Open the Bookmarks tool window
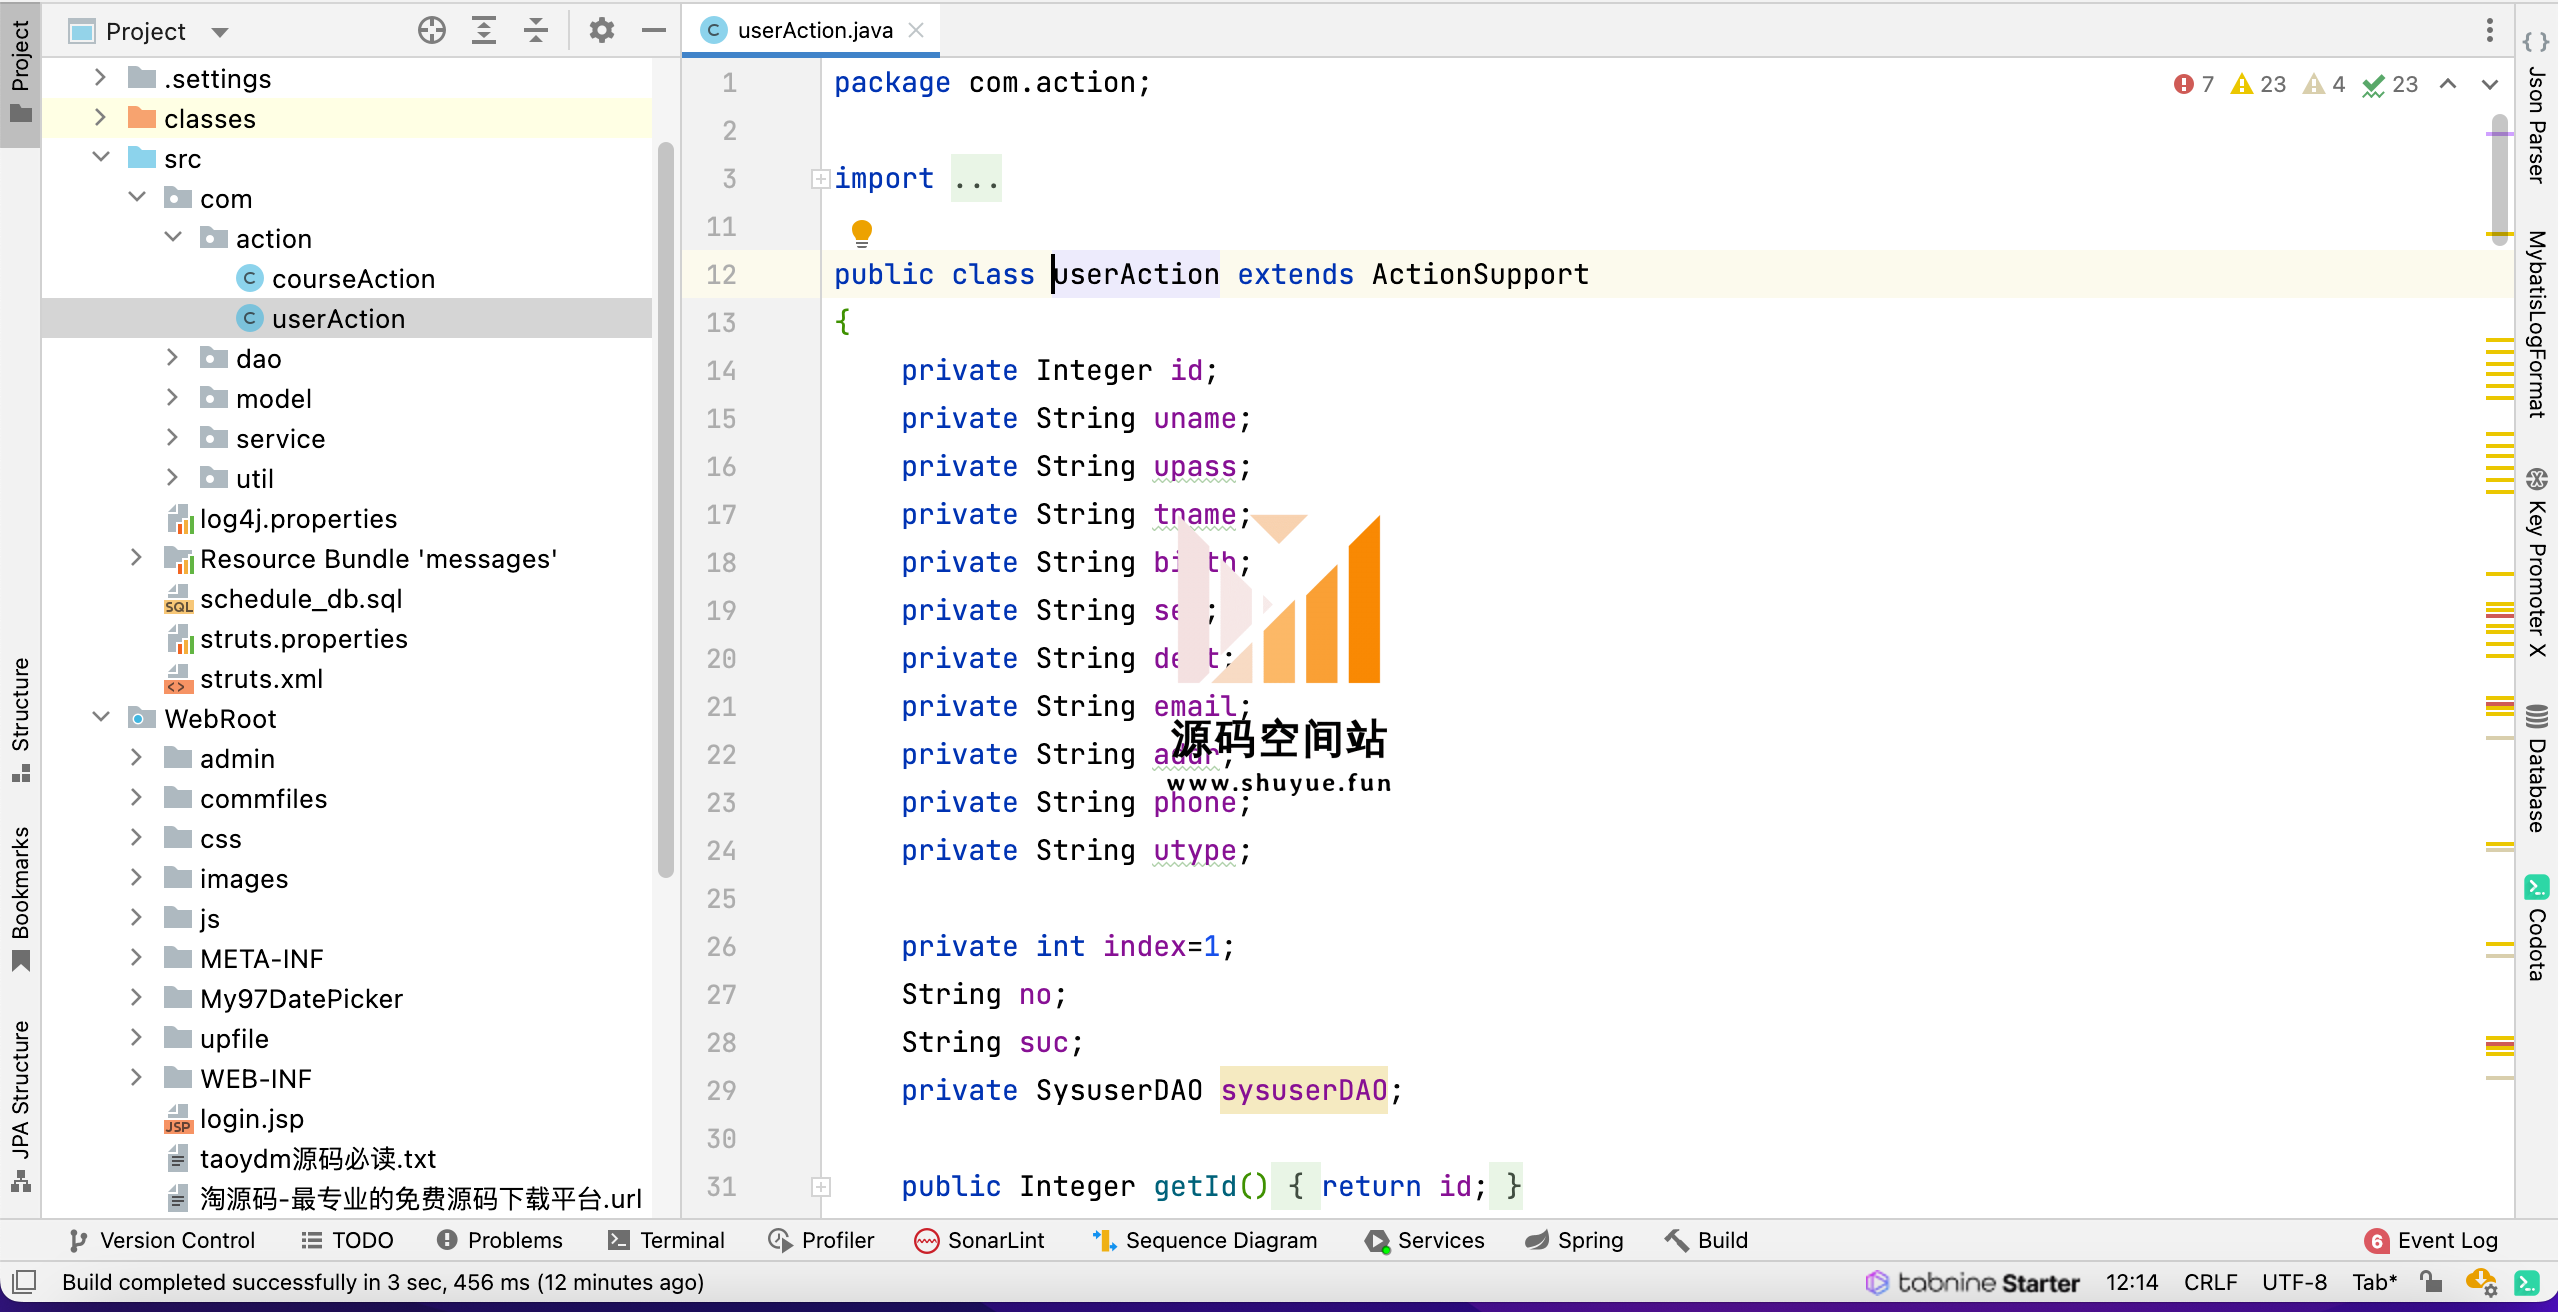2558x1312 pixels. pyautogui.click(x=20, y=897)
